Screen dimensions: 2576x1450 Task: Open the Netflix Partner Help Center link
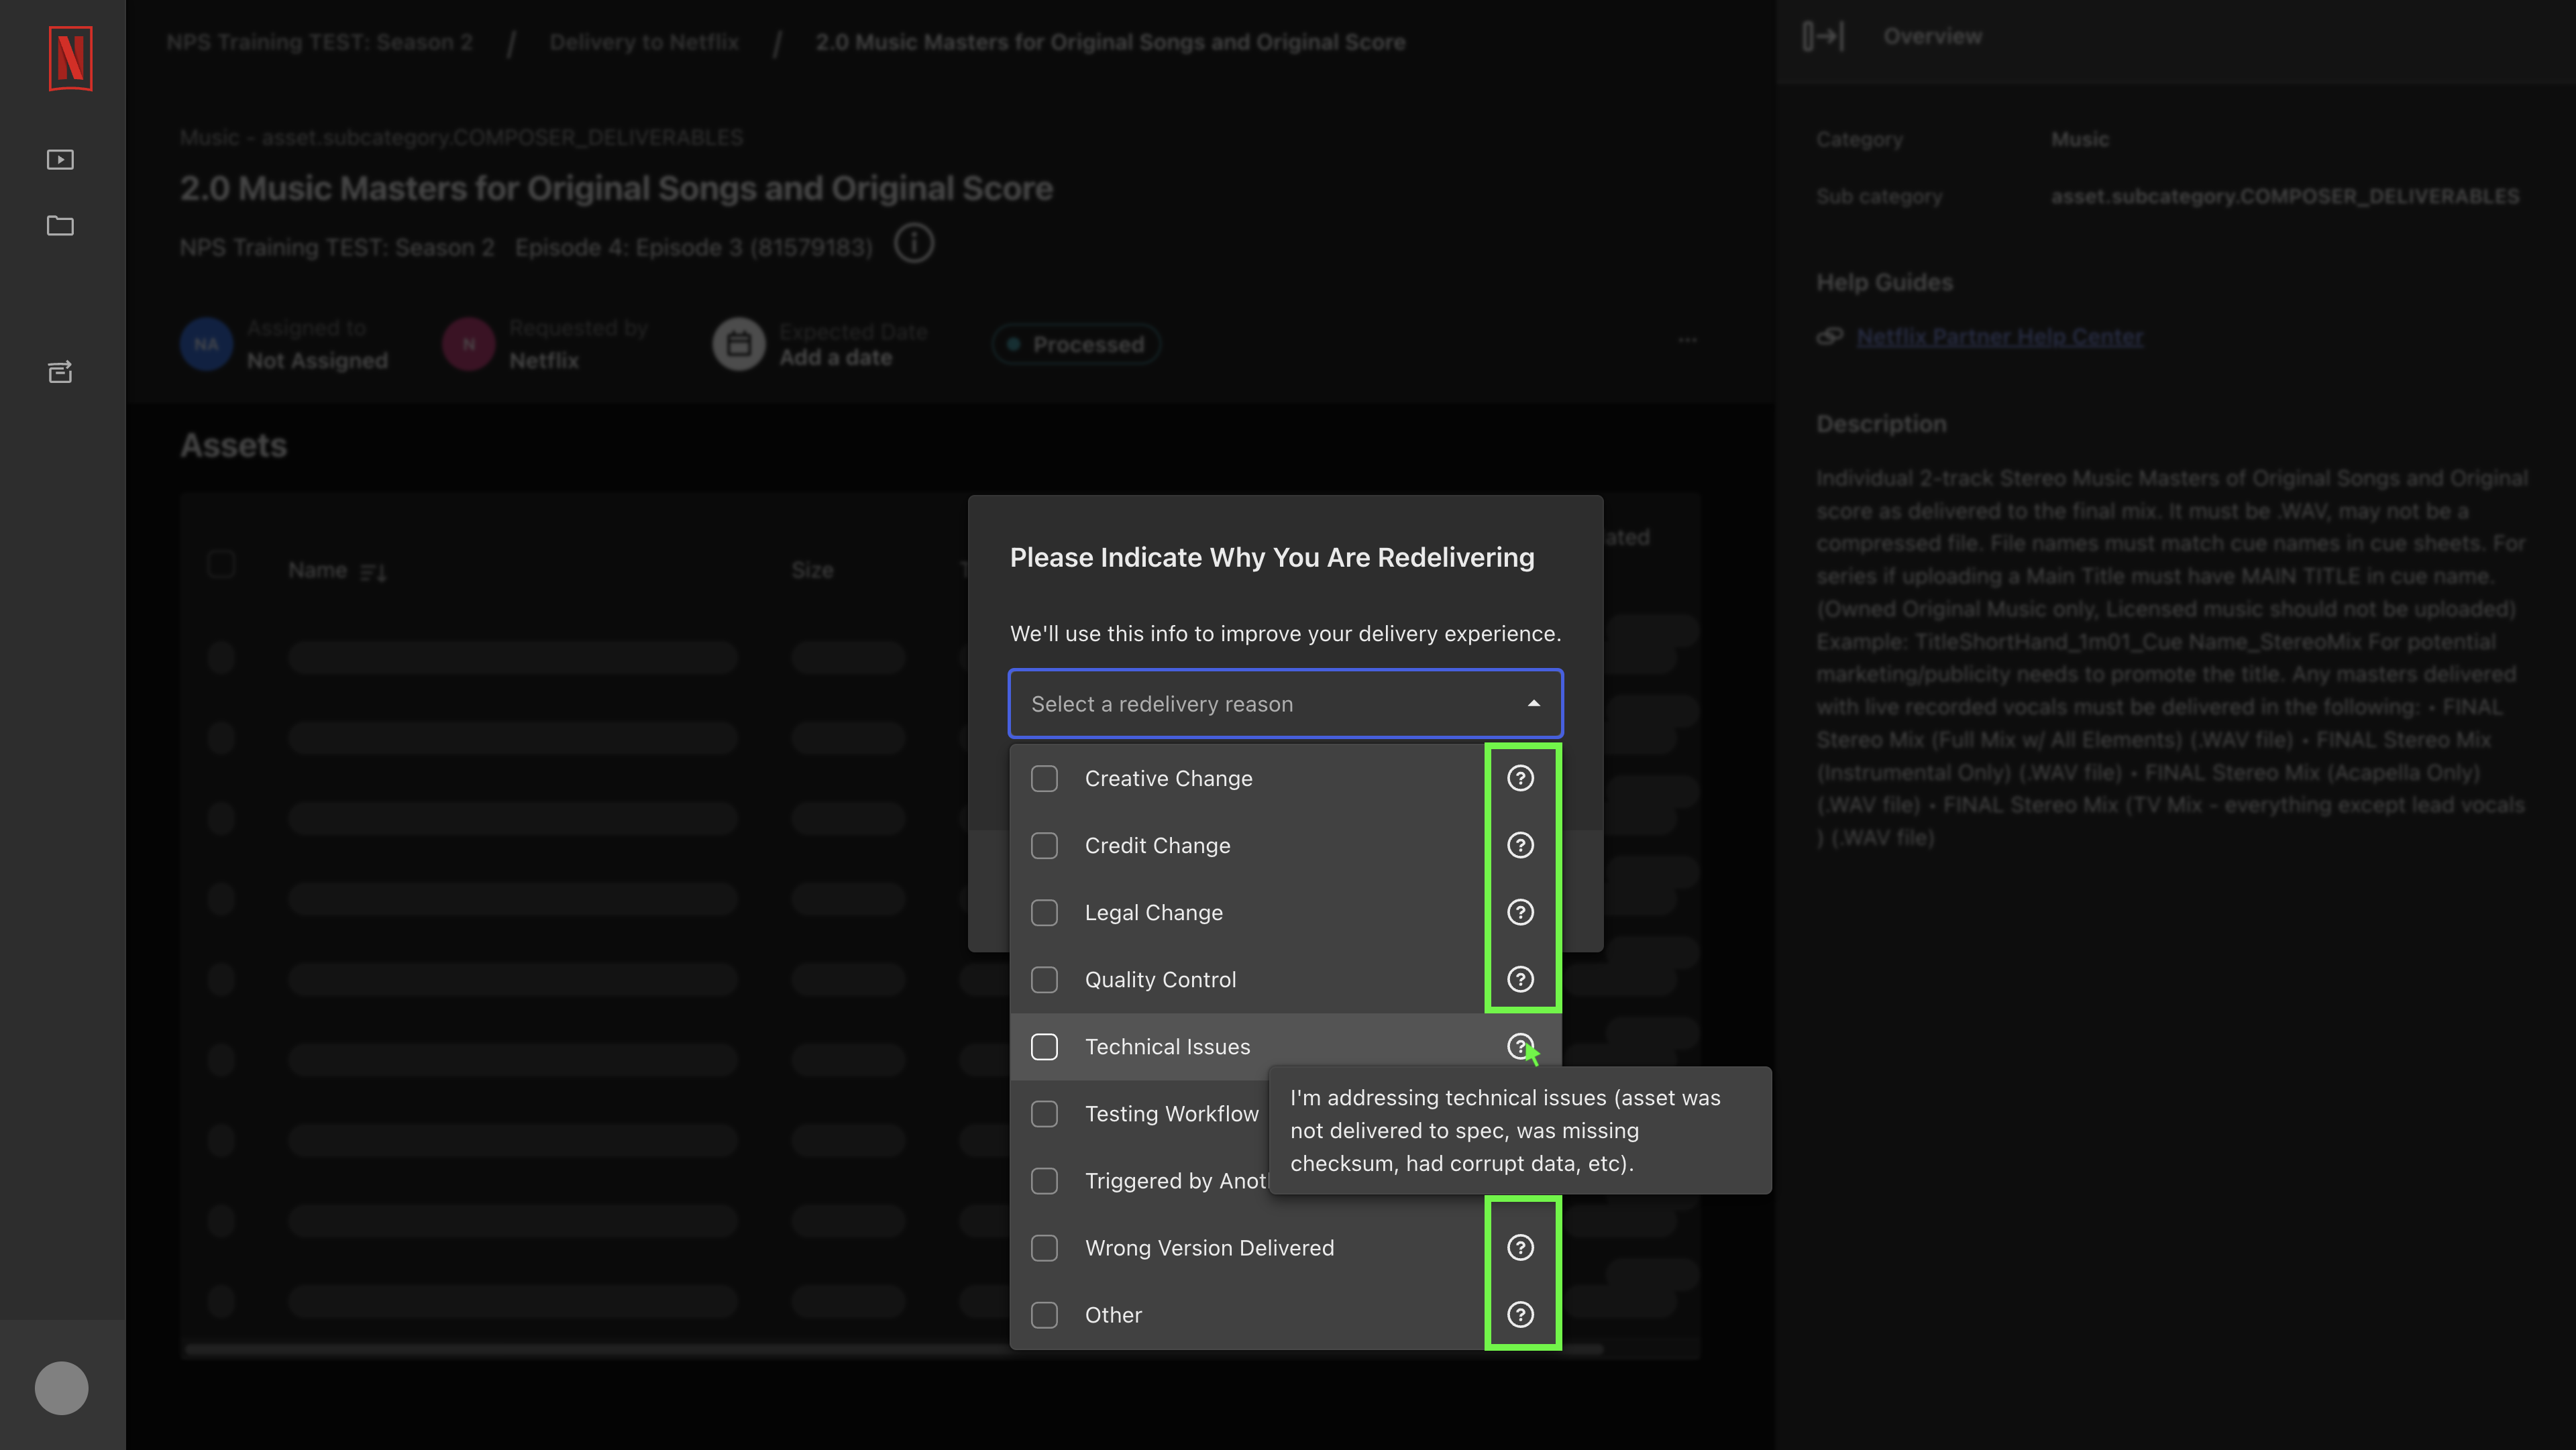(1999, 336)
